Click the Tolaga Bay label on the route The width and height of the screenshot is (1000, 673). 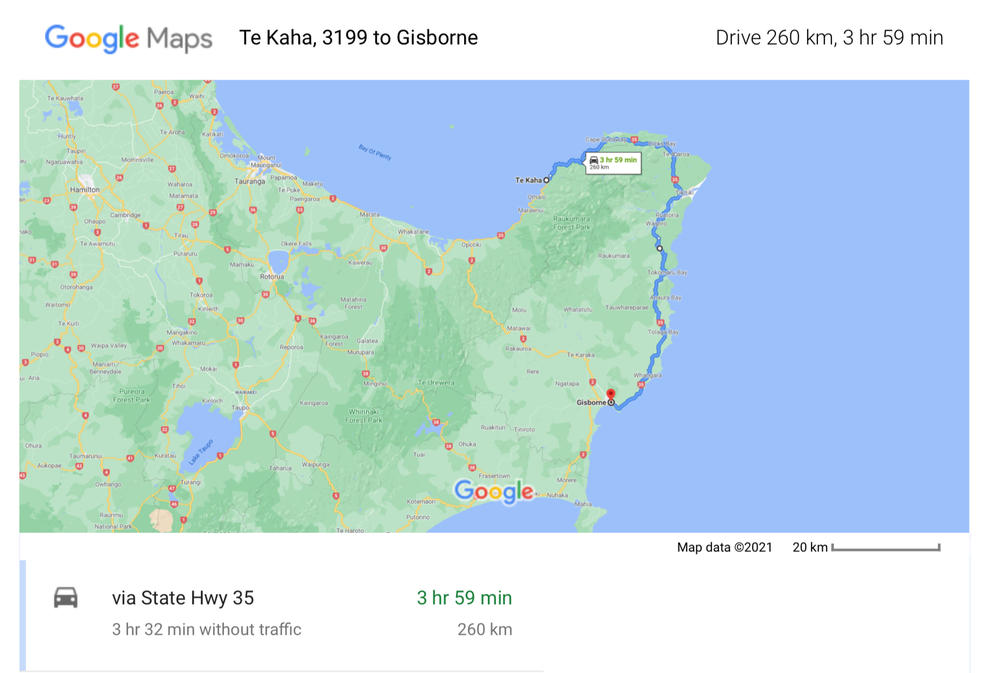click(663, 332)
